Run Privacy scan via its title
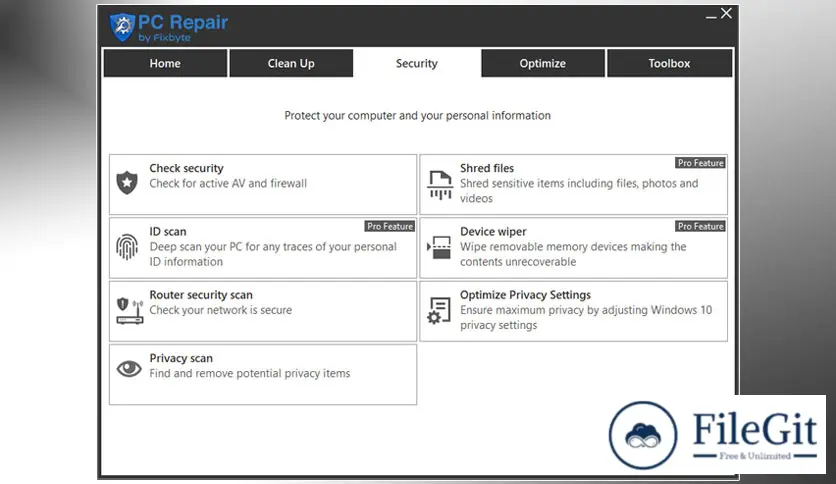 pyautogui.click(x=181, y=358)
